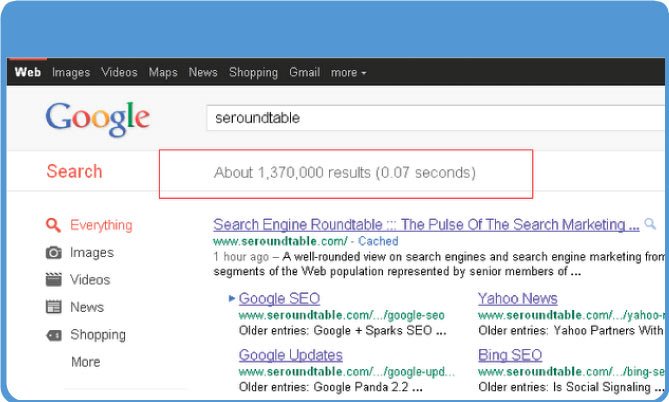Click the camera icon next to Images
Viewport: 669px width, 402px height.
pyautogui.click(x=53, y=253)
